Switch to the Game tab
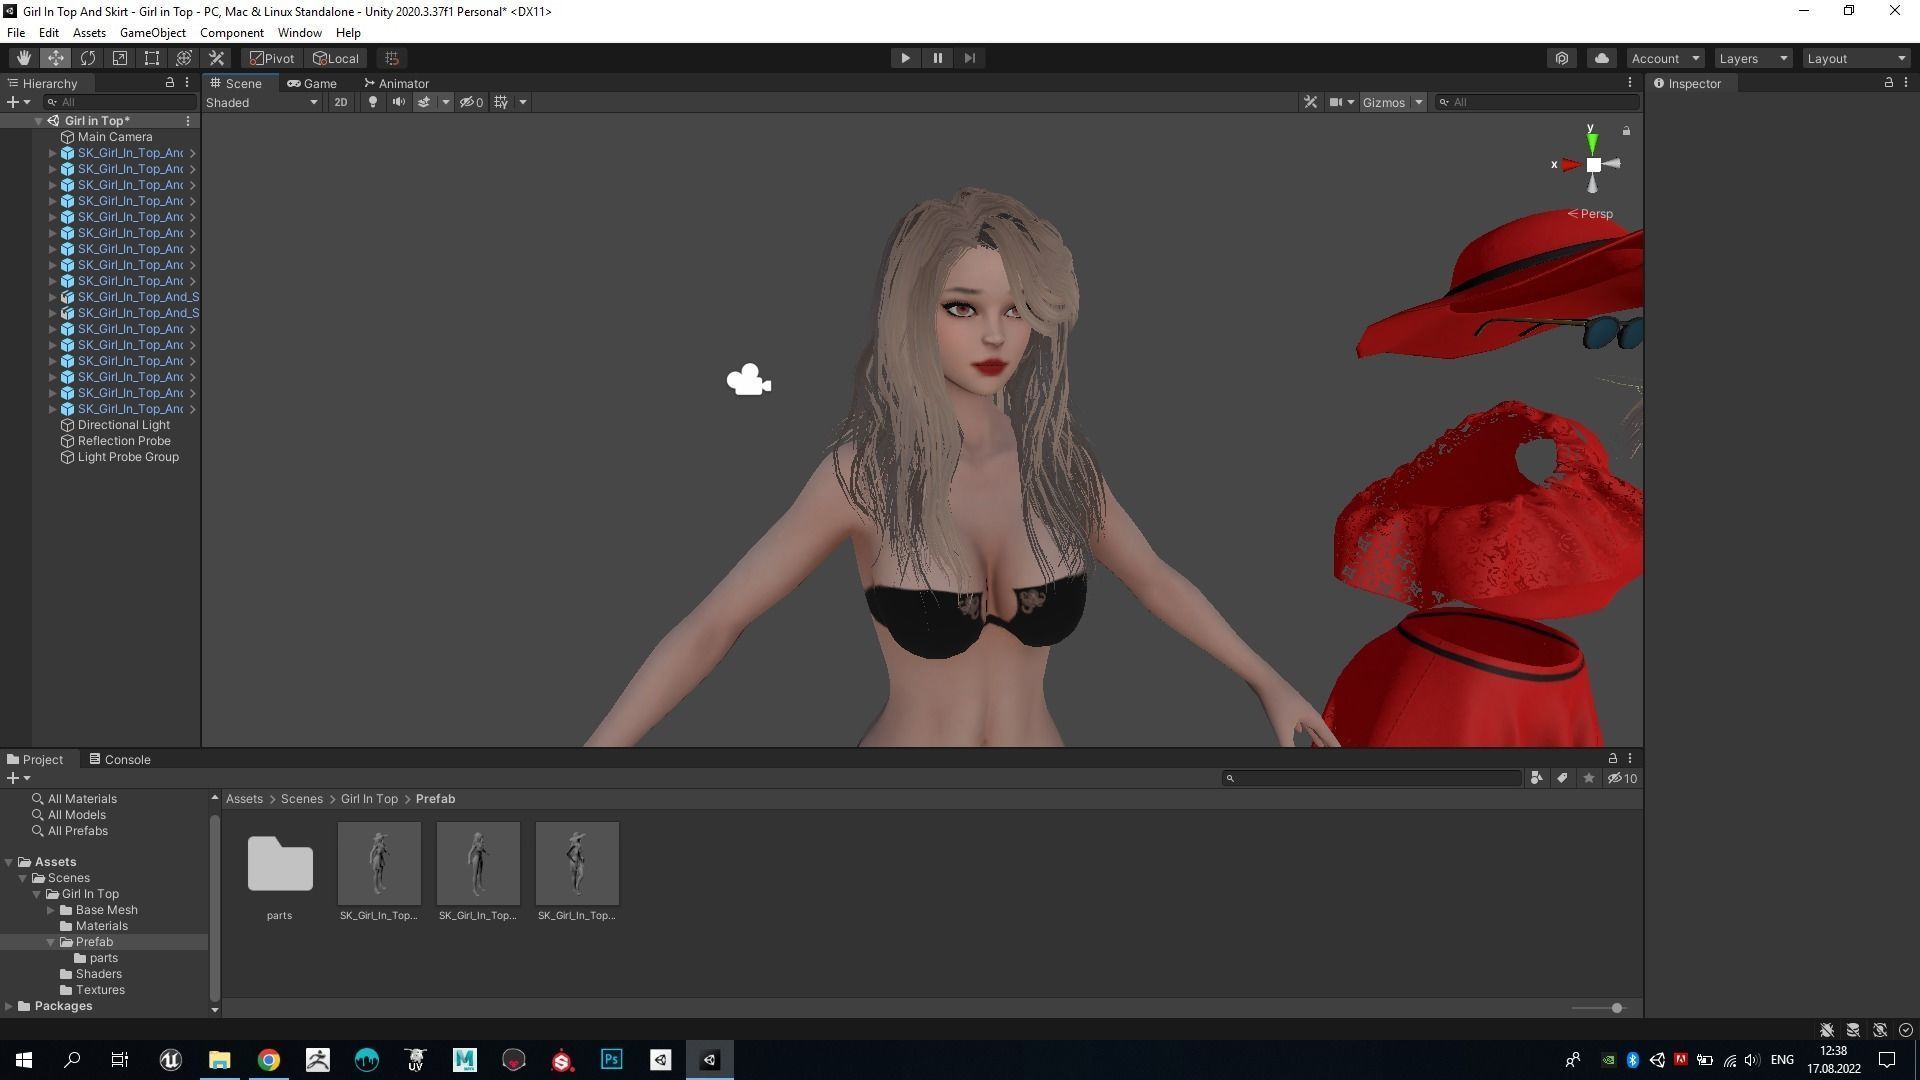This screenshot has height=1080, width=1920. point(312,83)
